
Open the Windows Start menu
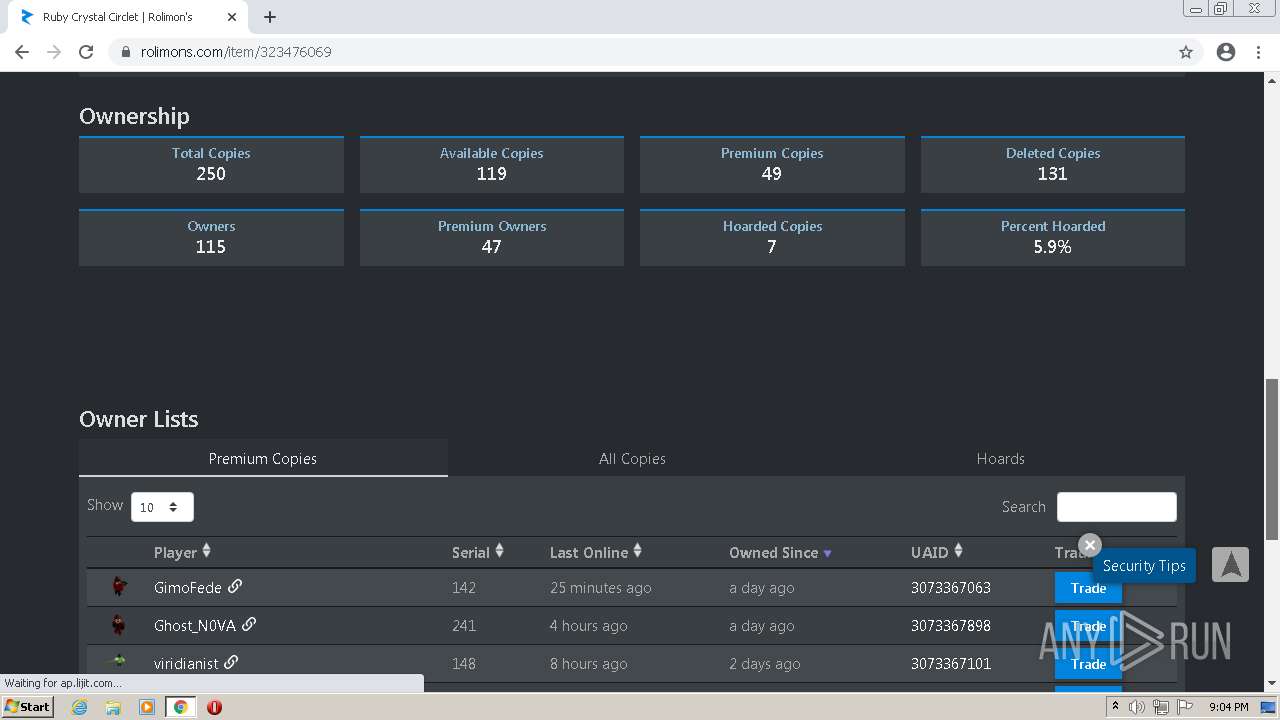[27, 707]
